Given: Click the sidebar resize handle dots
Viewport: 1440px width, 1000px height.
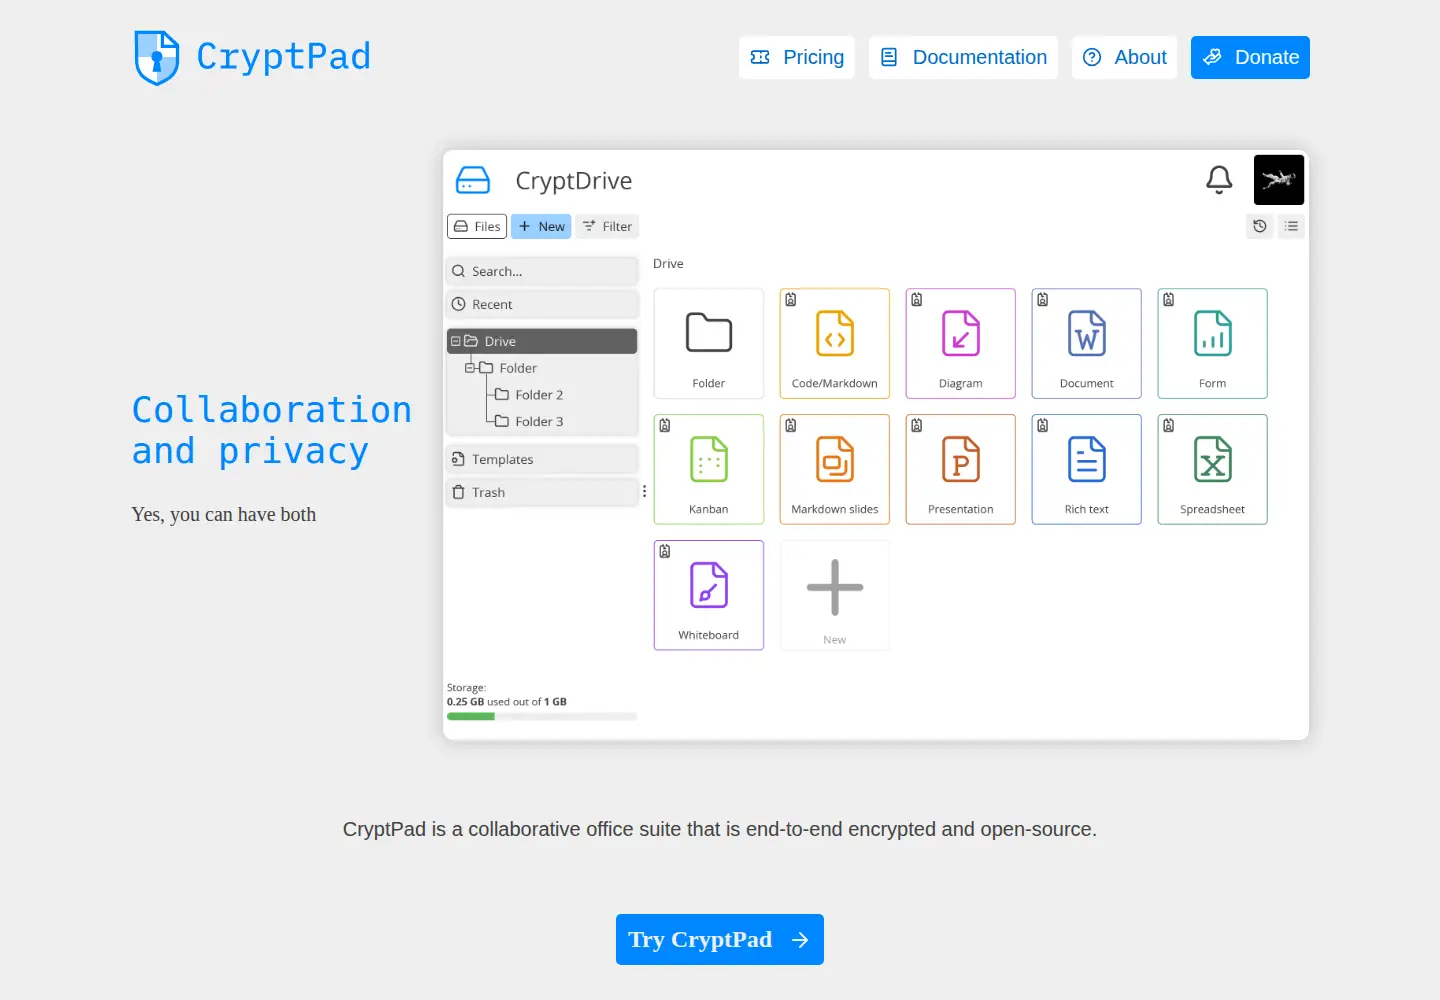Looking at the screenshot, I should [644, 491].
